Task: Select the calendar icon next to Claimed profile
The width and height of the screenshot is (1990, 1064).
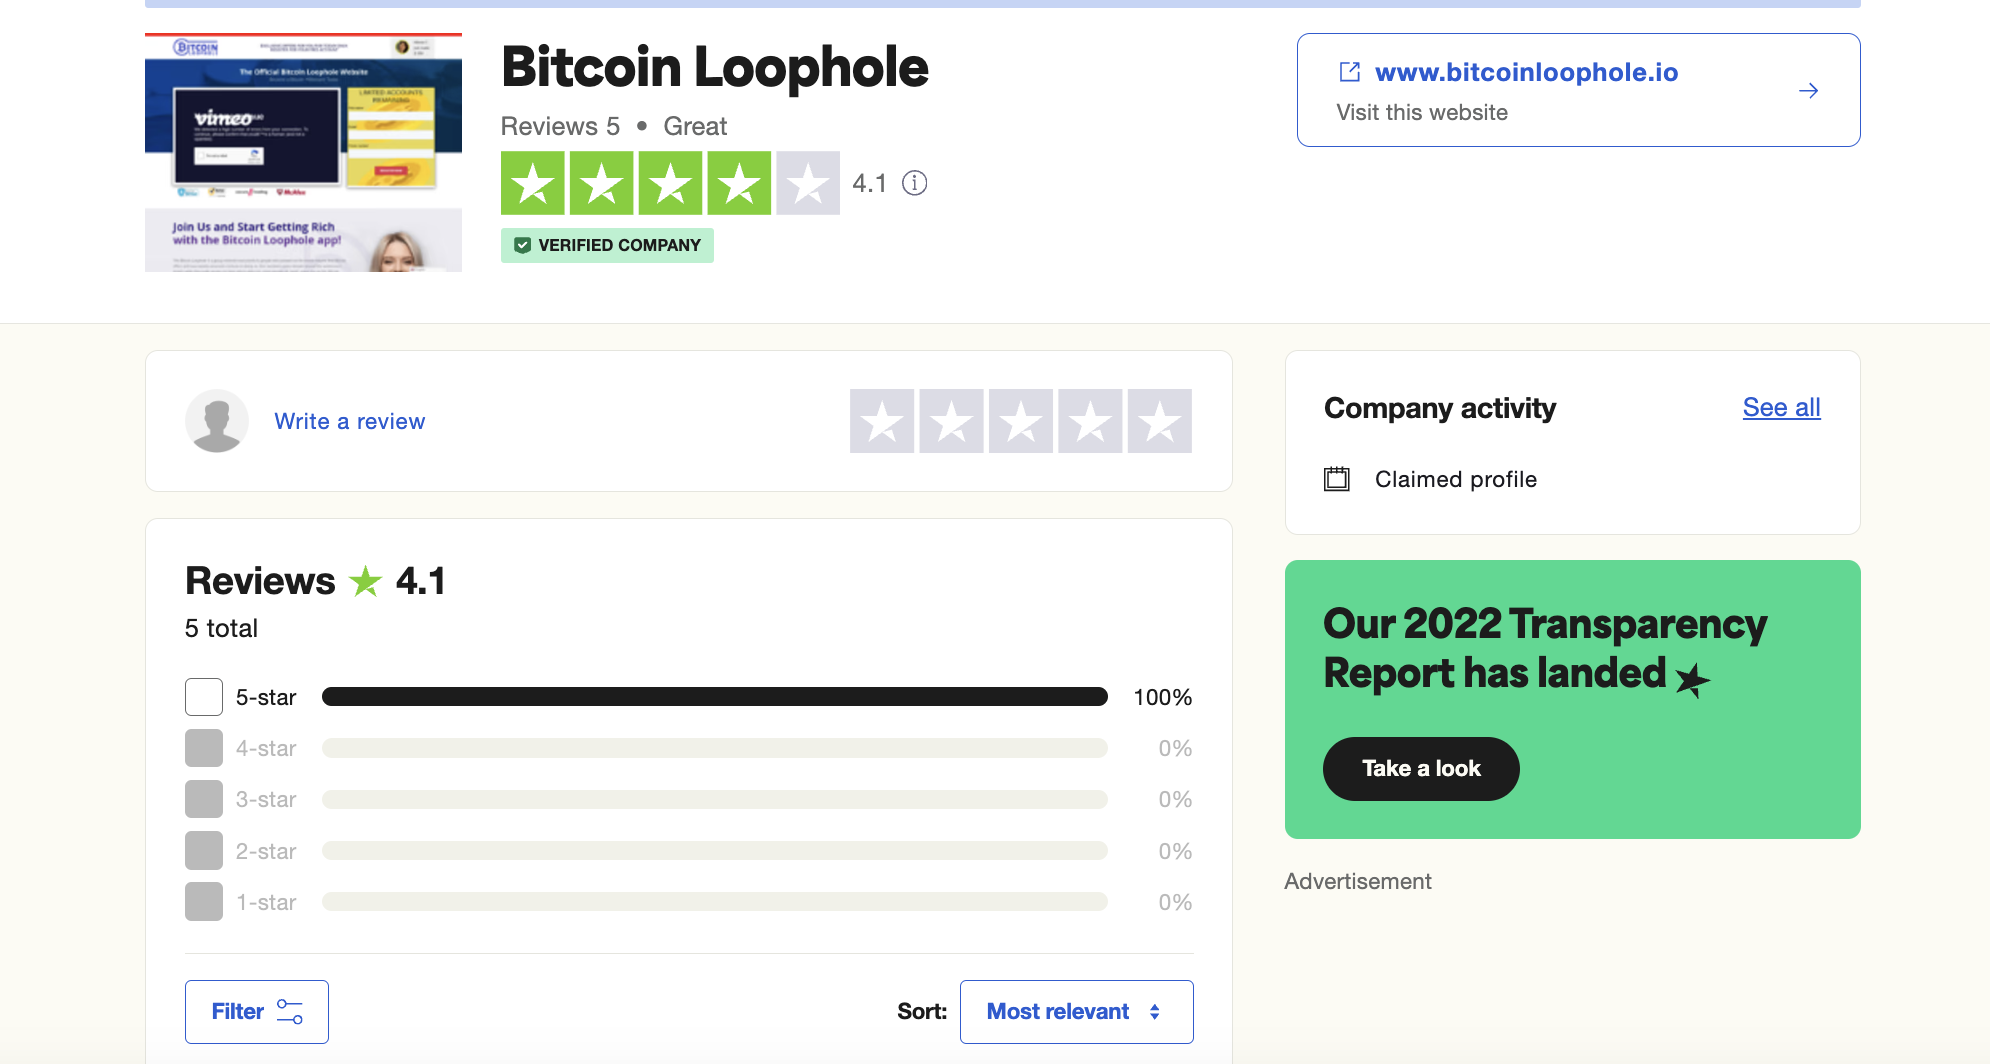Action: (1338, 479)
